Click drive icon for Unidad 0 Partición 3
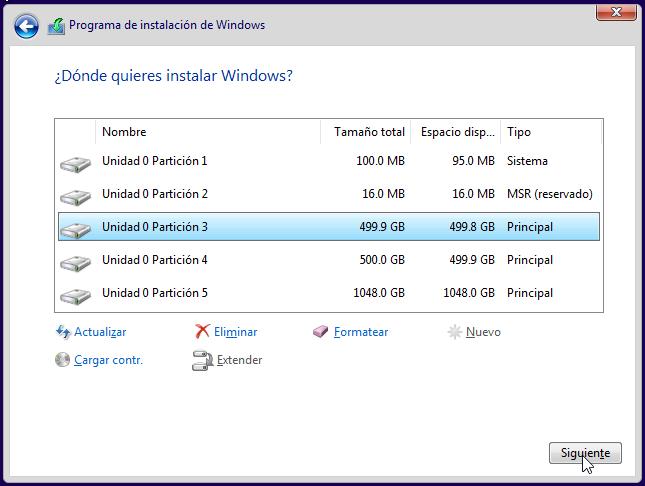This screenshot has width=645, height=486. pyautogui.click(x=75, y=230)
